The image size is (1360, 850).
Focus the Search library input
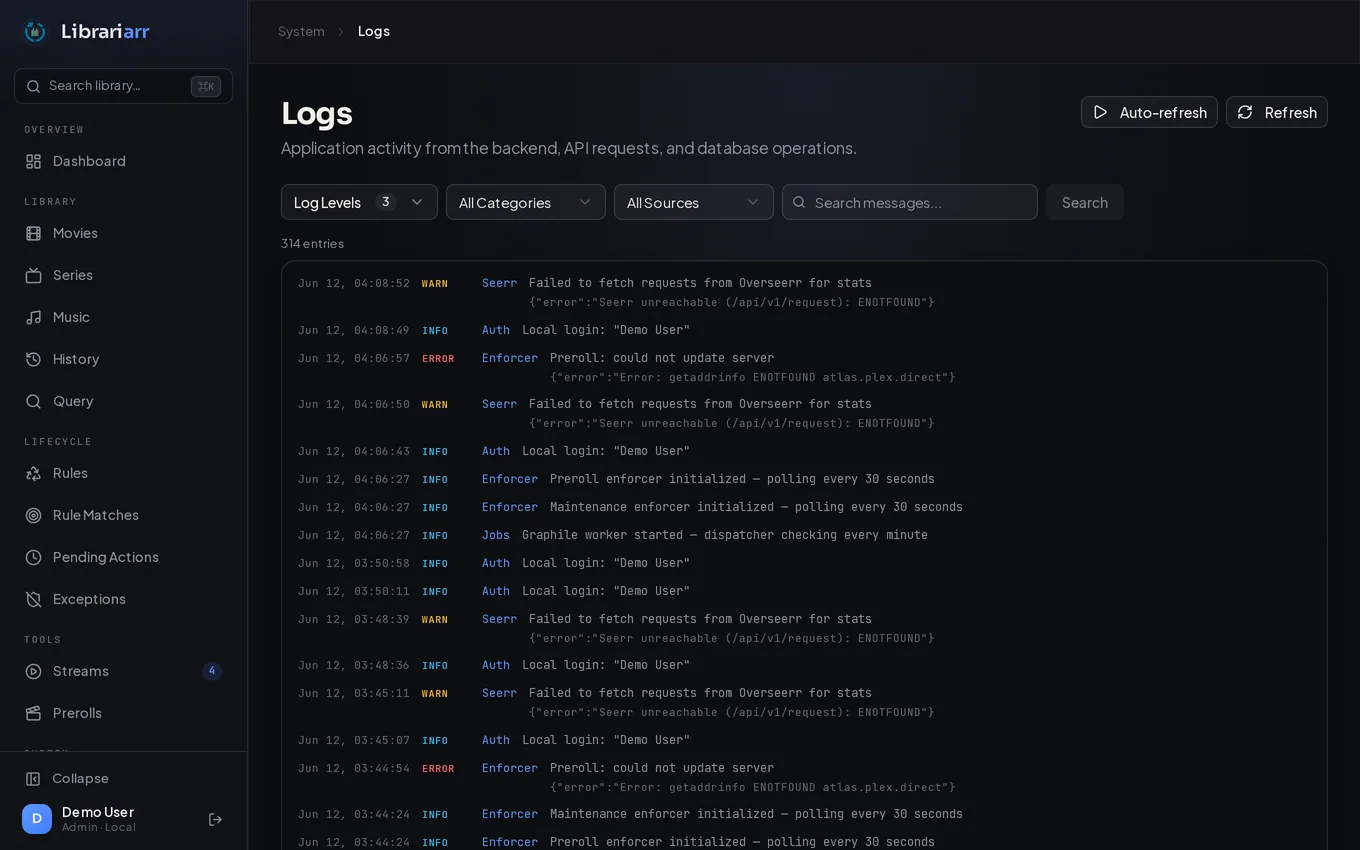coord(123,86)
